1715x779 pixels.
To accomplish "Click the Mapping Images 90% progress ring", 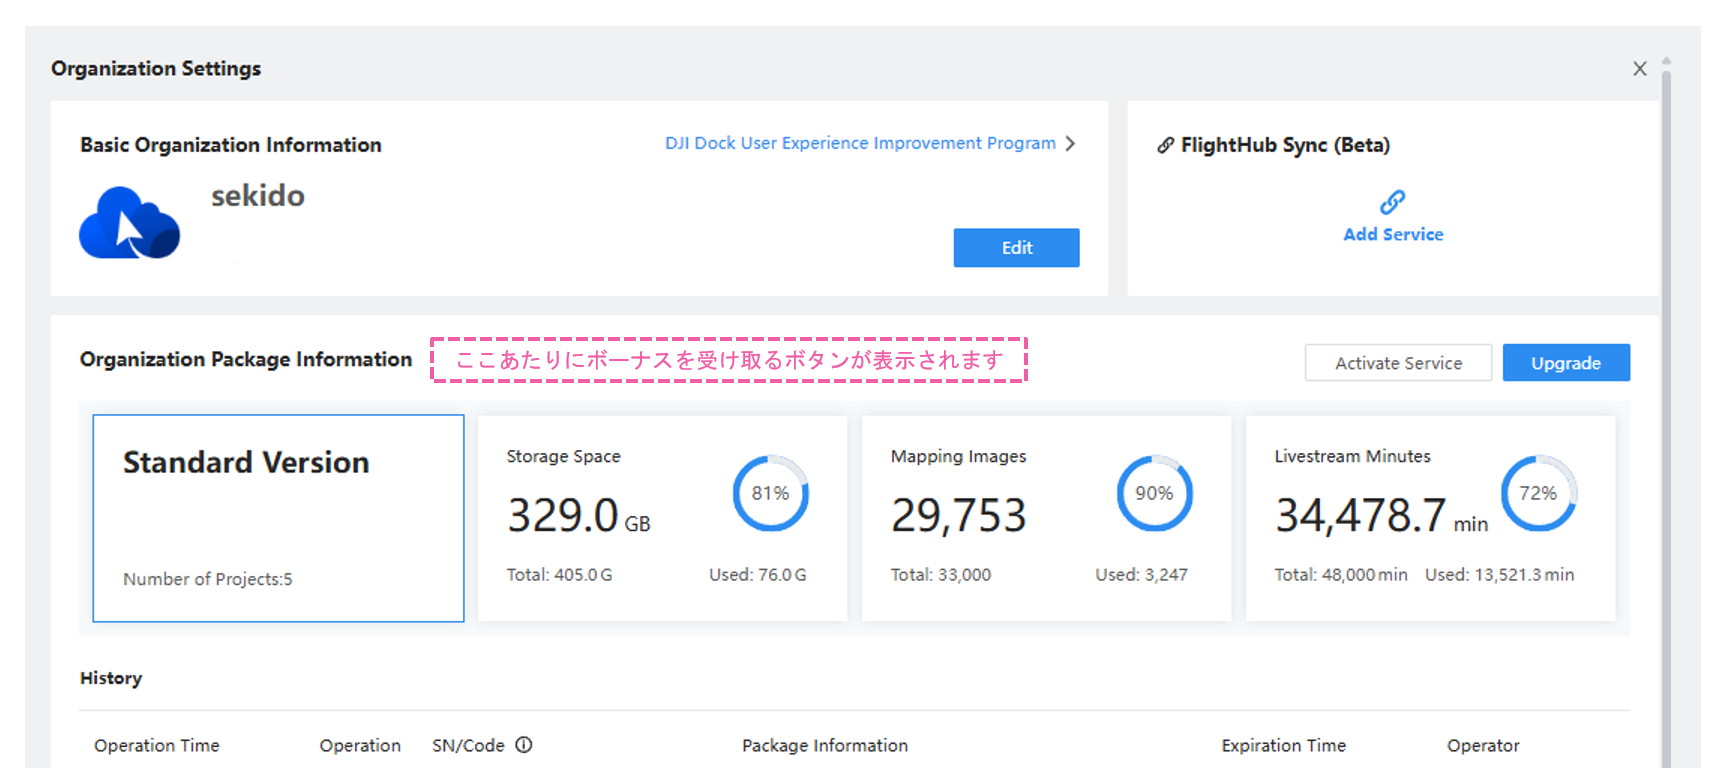I will pos(1154,493).
